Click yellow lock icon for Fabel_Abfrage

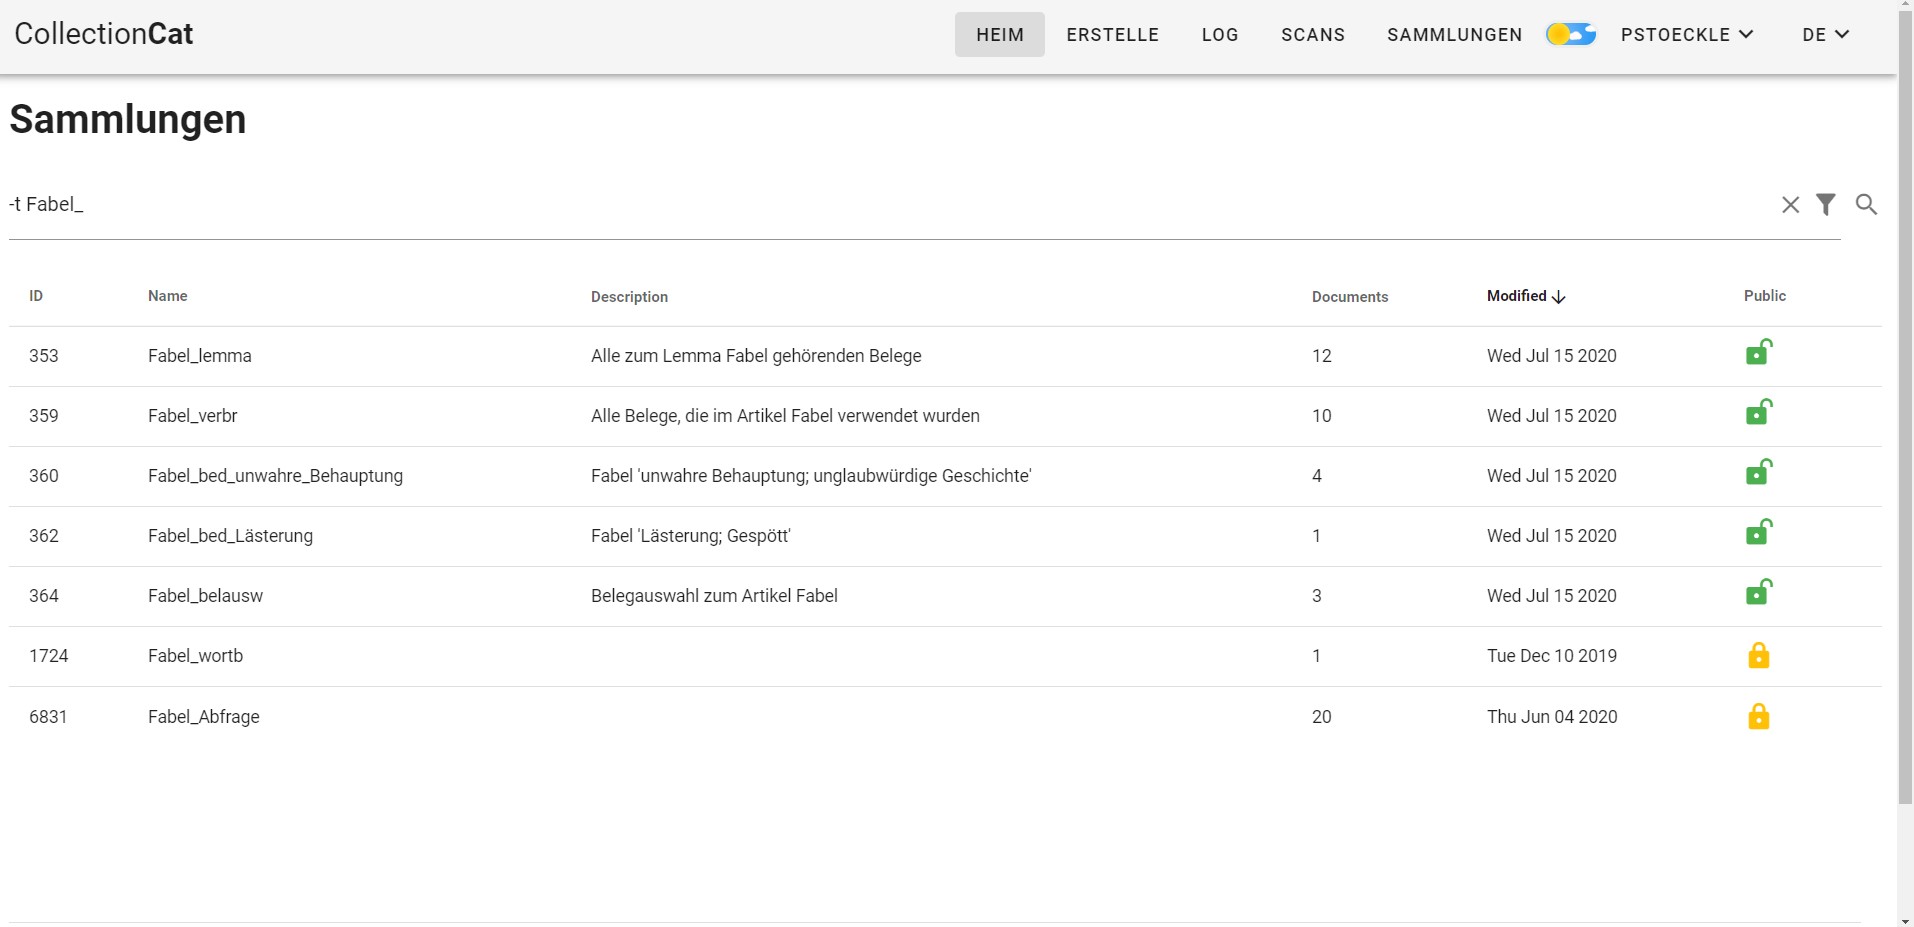pyautogui.click(x=1758, y=717)
